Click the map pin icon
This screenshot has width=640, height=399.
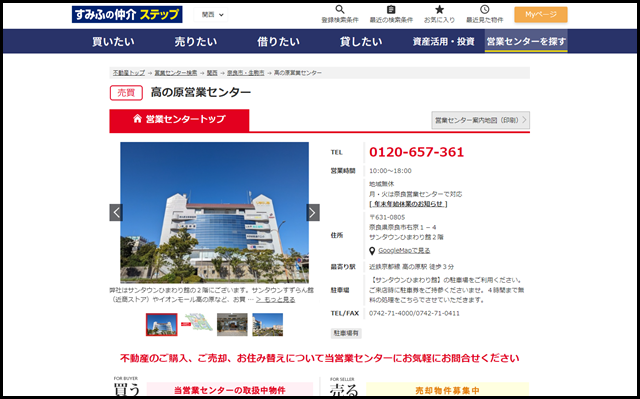372,251
